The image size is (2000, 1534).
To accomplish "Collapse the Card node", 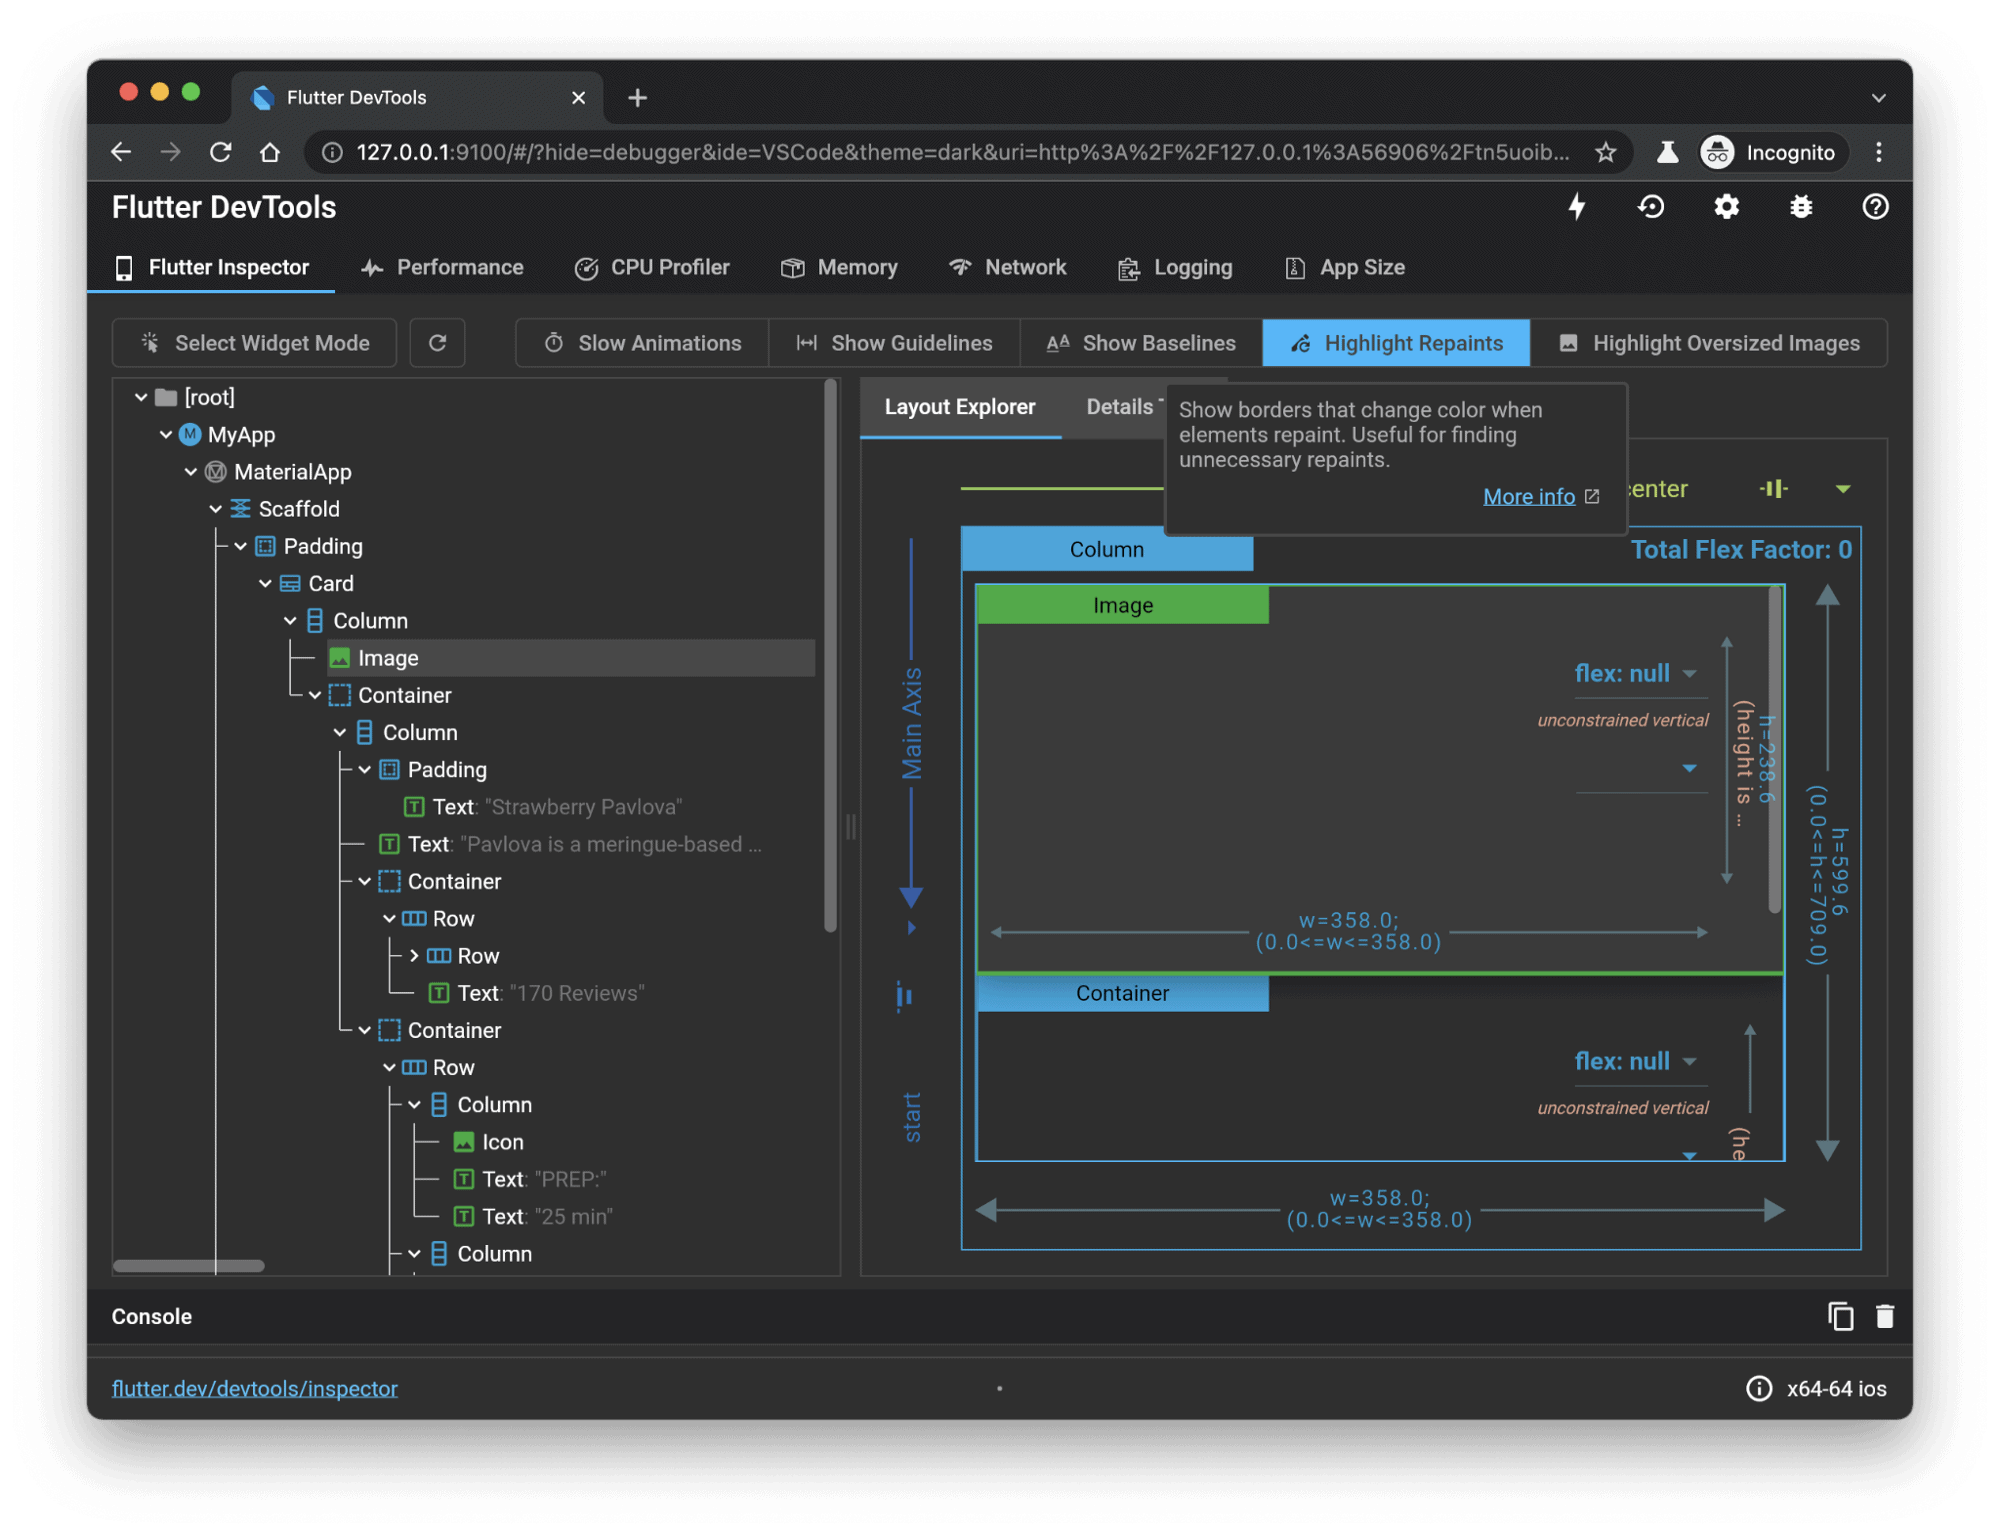I will 265,583.
